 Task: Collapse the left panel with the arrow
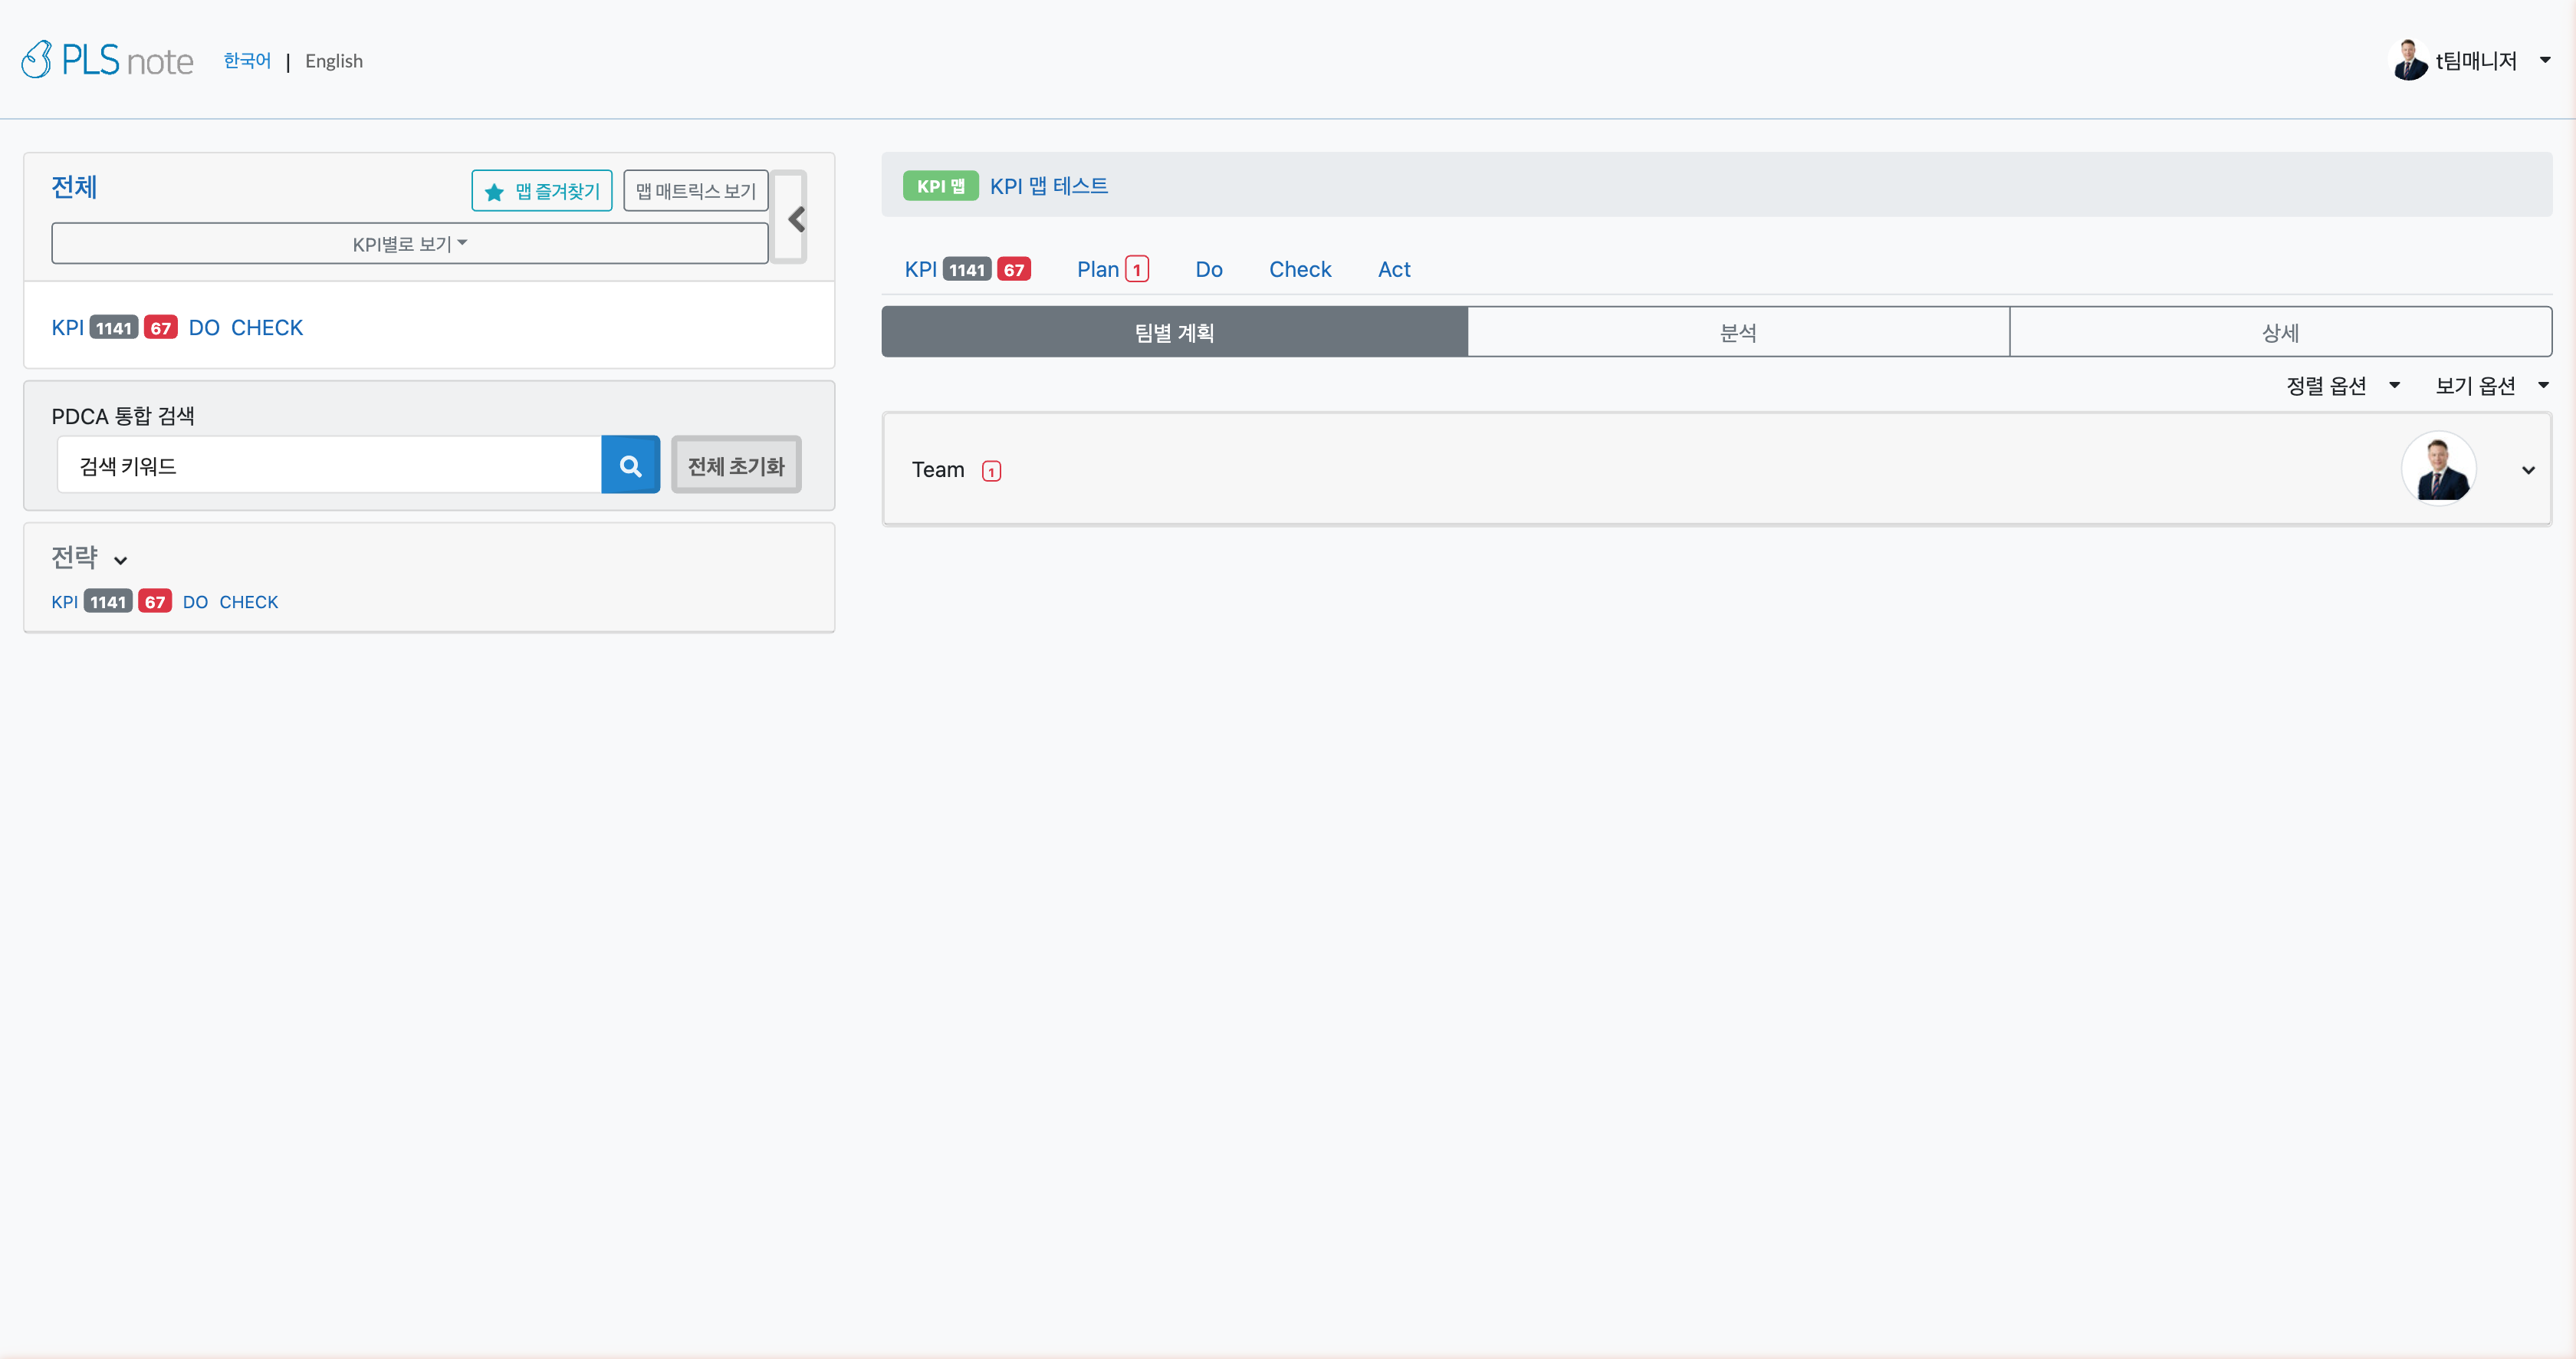tap(796, 219)
